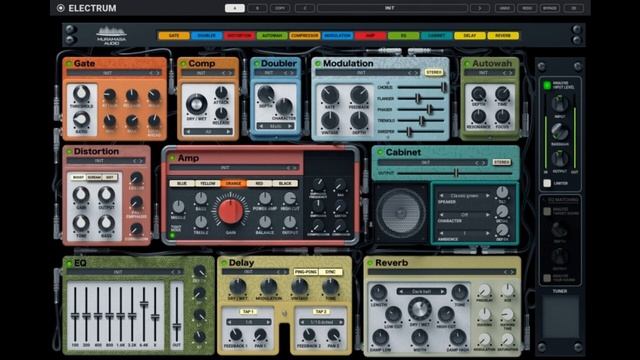Open the Distortion preset selector
This screenshot has height=360, width=640.
[x=106, y=161]
